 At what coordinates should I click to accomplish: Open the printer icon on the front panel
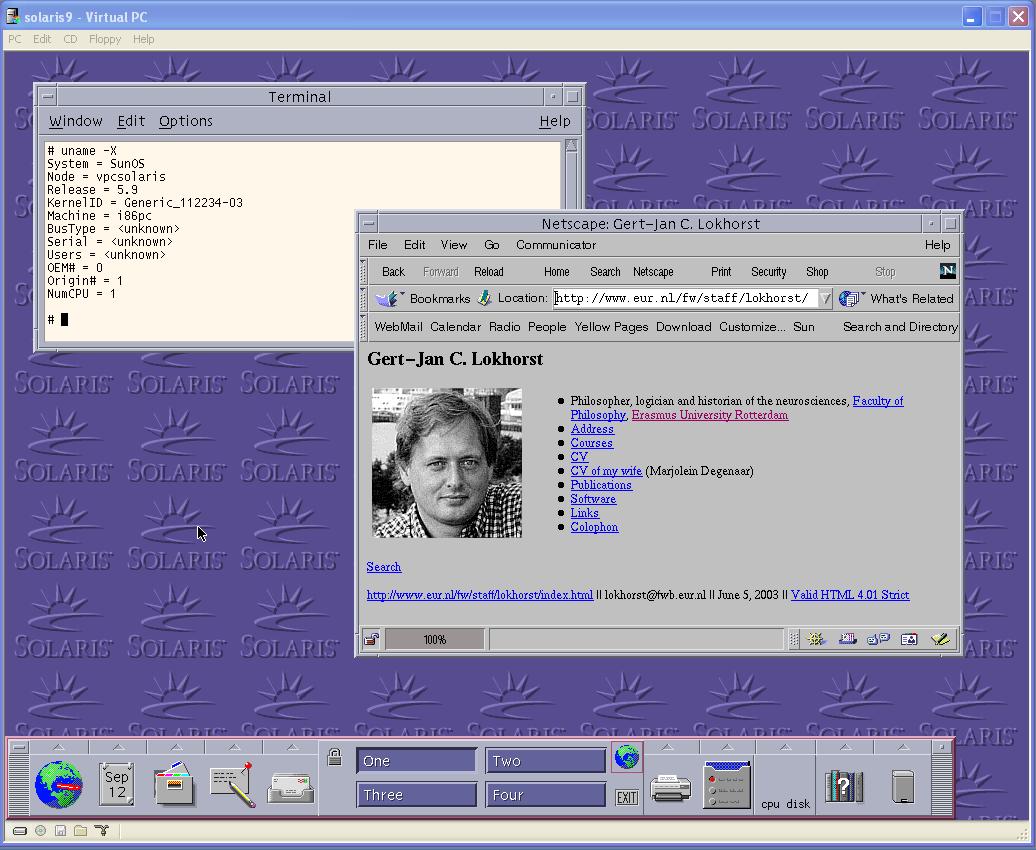[670, 788]
